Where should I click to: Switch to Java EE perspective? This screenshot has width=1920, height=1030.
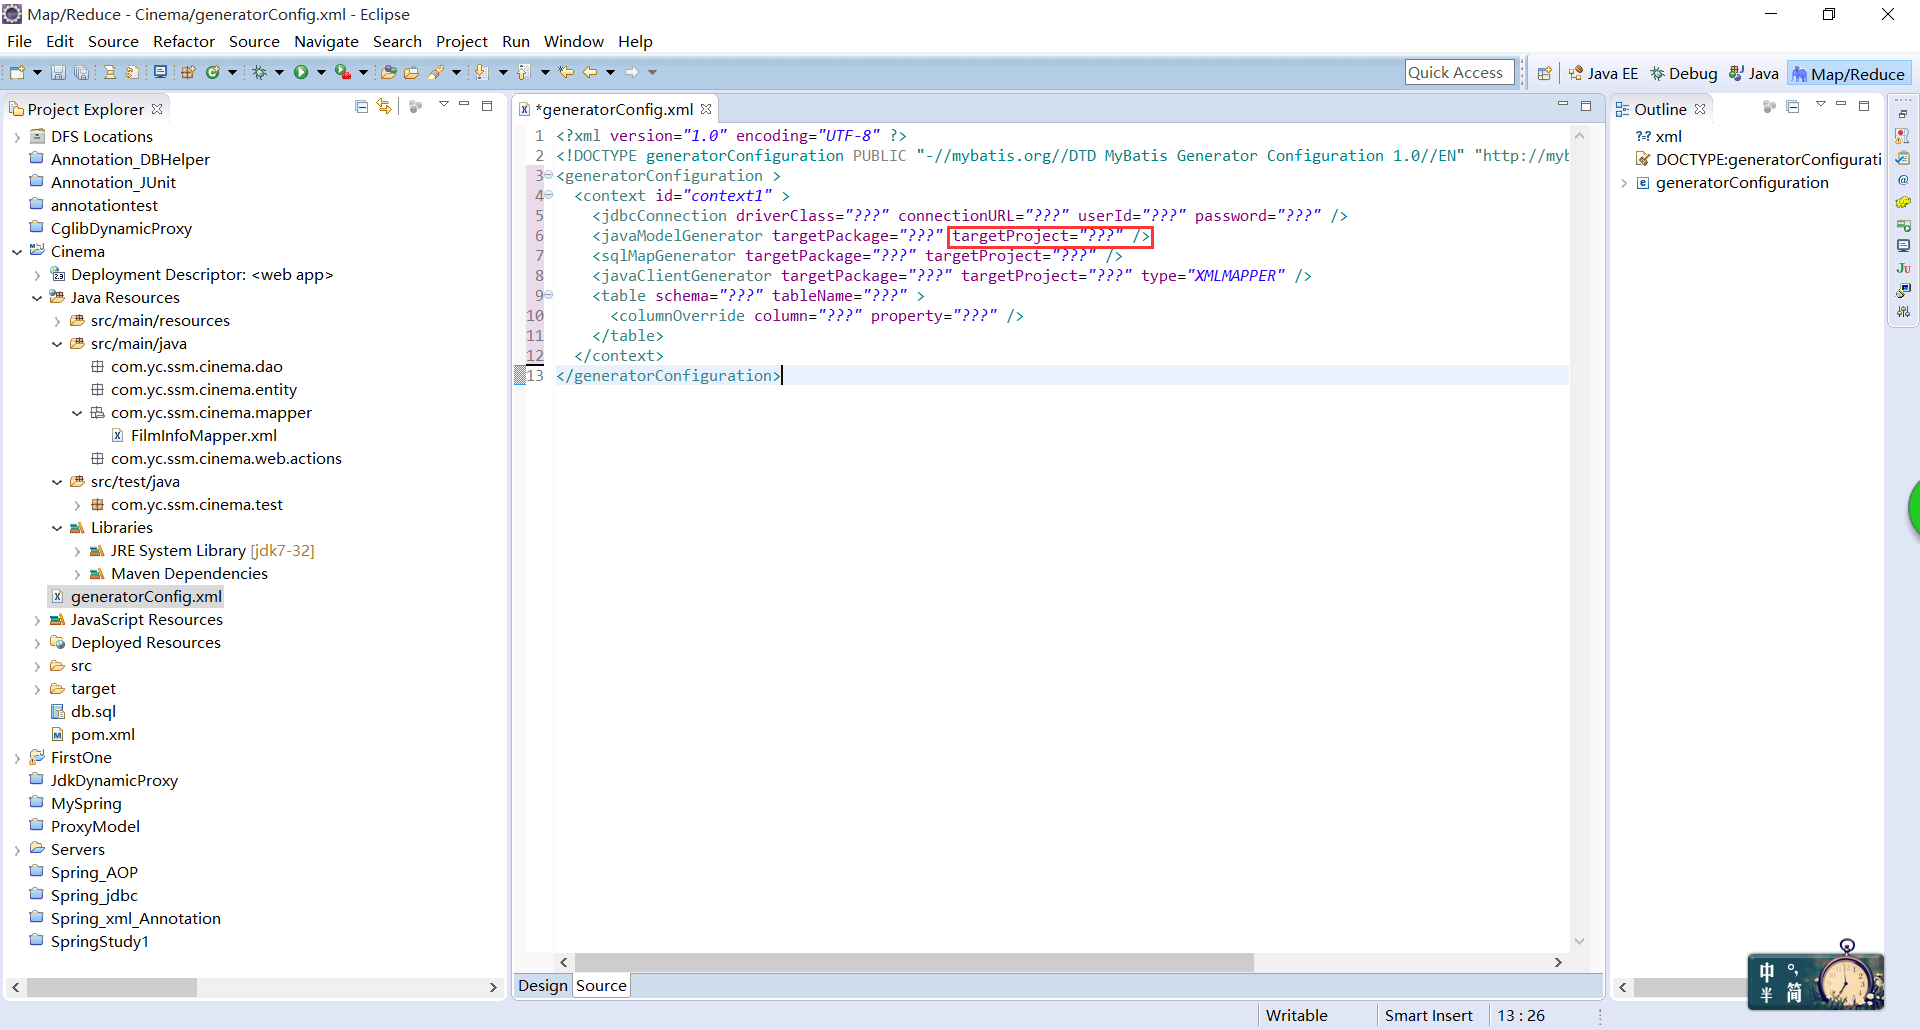point(1604,74)
